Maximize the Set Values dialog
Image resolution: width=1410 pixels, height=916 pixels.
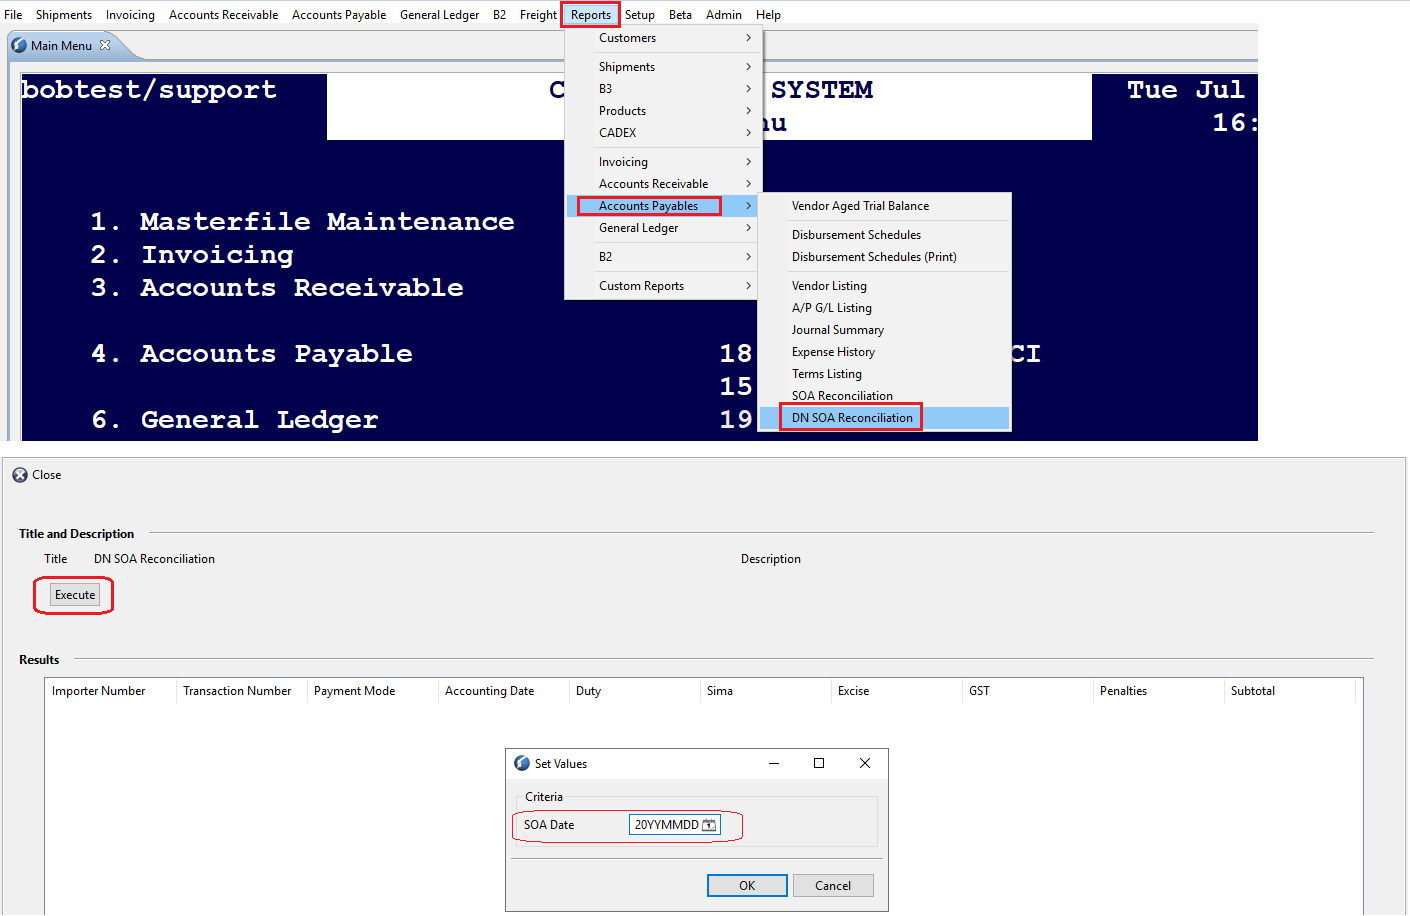click(x=819, y=763)
